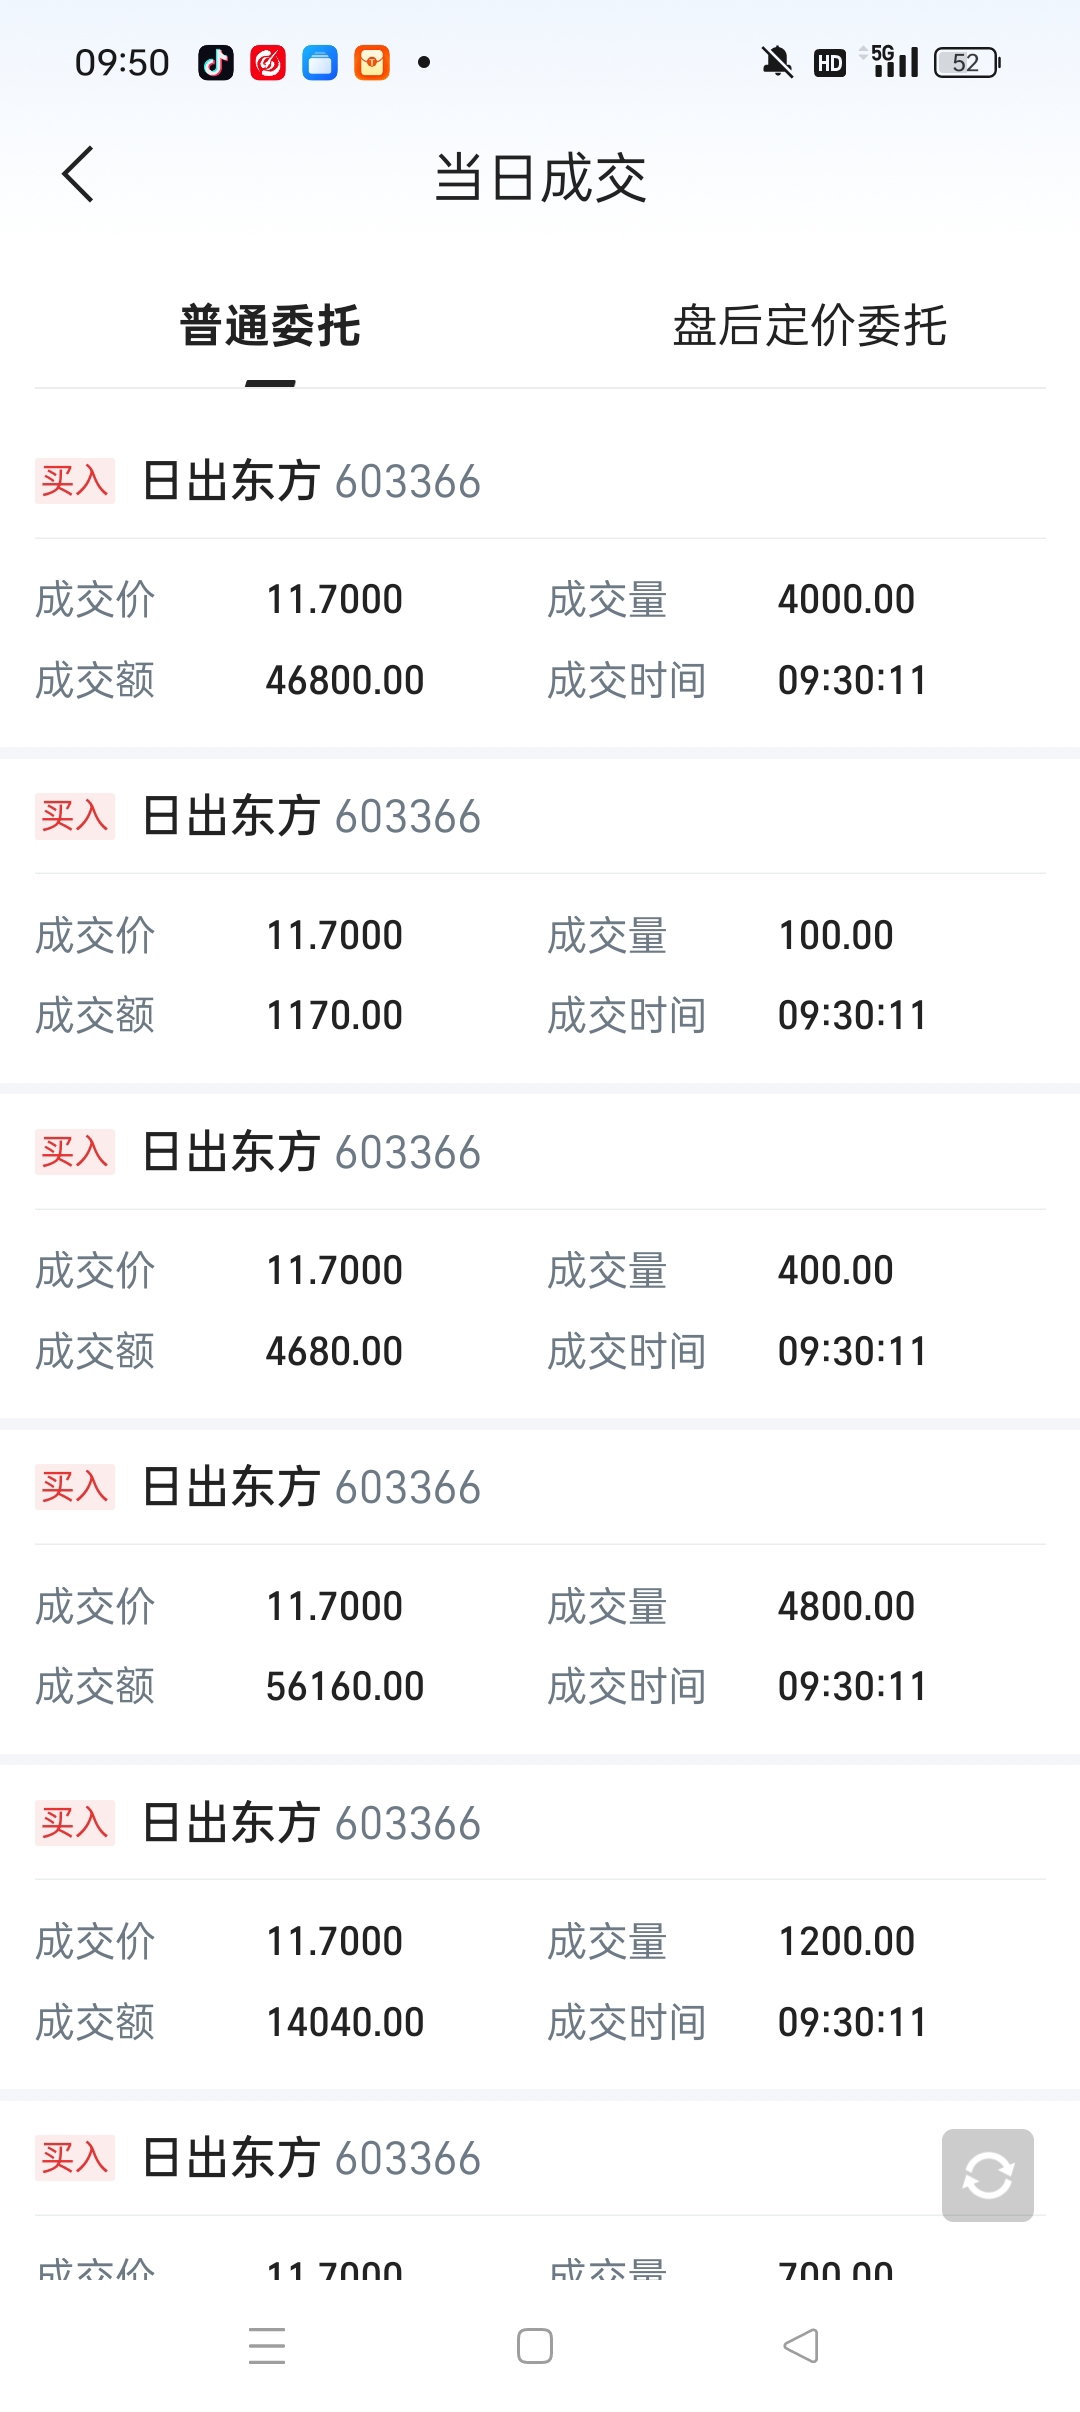Image resolution: width=1080 pixels, height=2412 pixels.
Task: Tap the 当日成交 page title
Action: pyautogui.click(x=540, y=178)
